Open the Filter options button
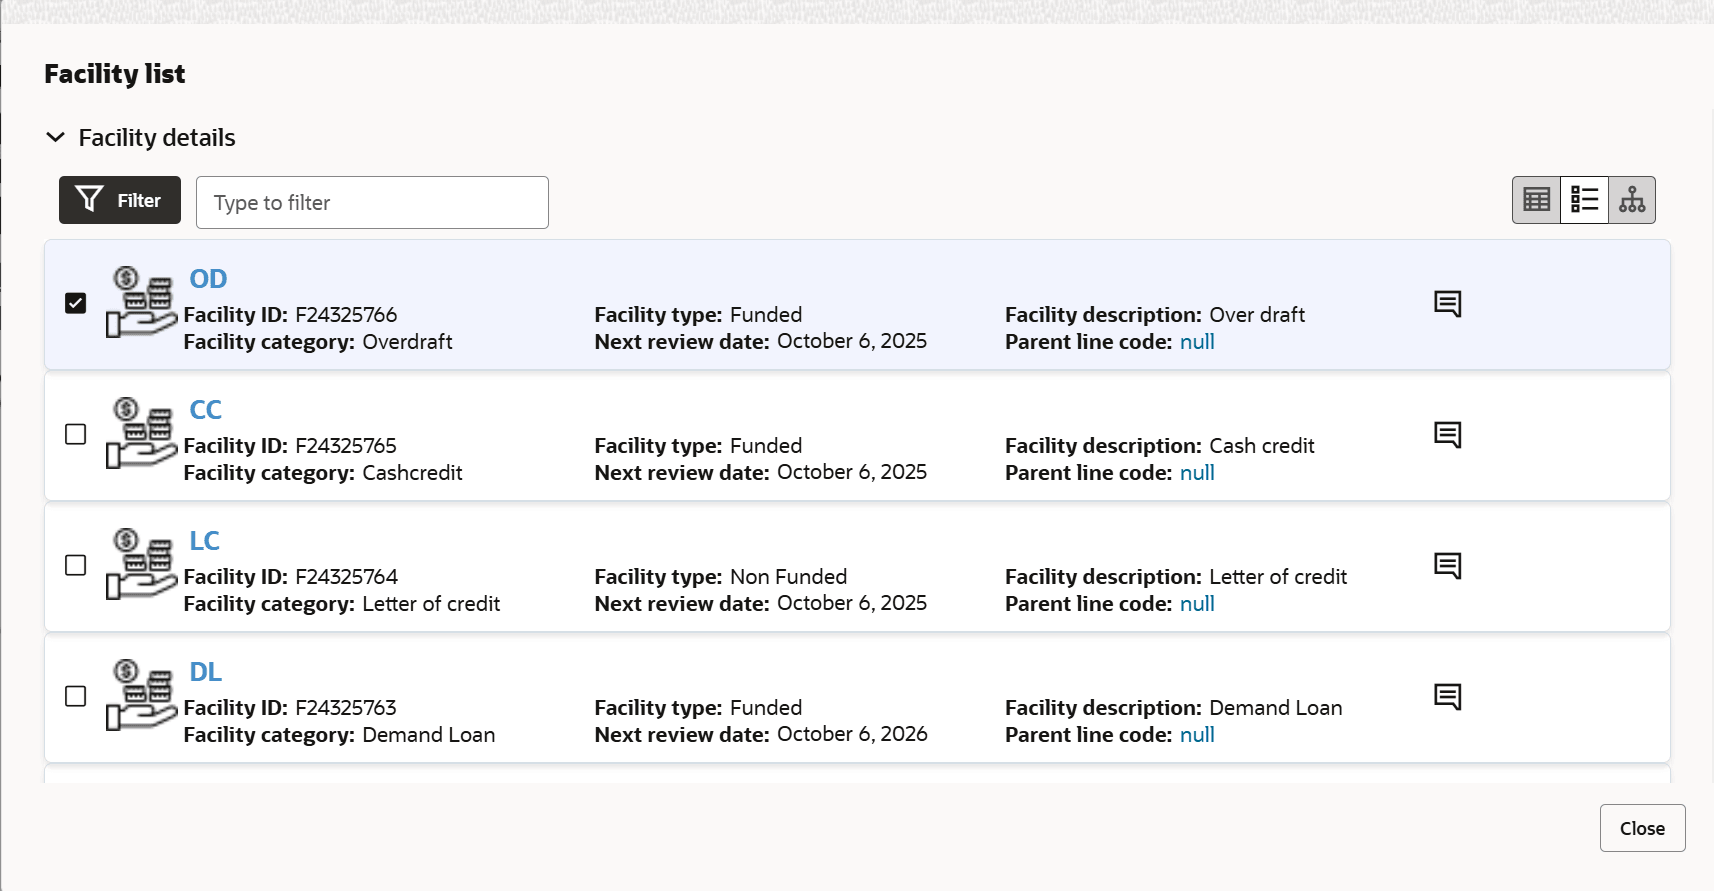 (x=120, y=200)
